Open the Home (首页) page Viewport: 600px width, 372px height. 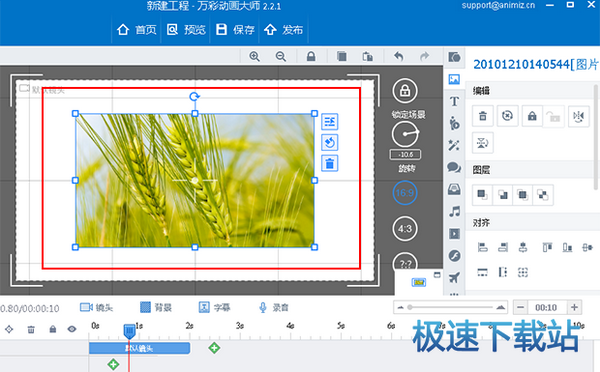pos(136,30)
